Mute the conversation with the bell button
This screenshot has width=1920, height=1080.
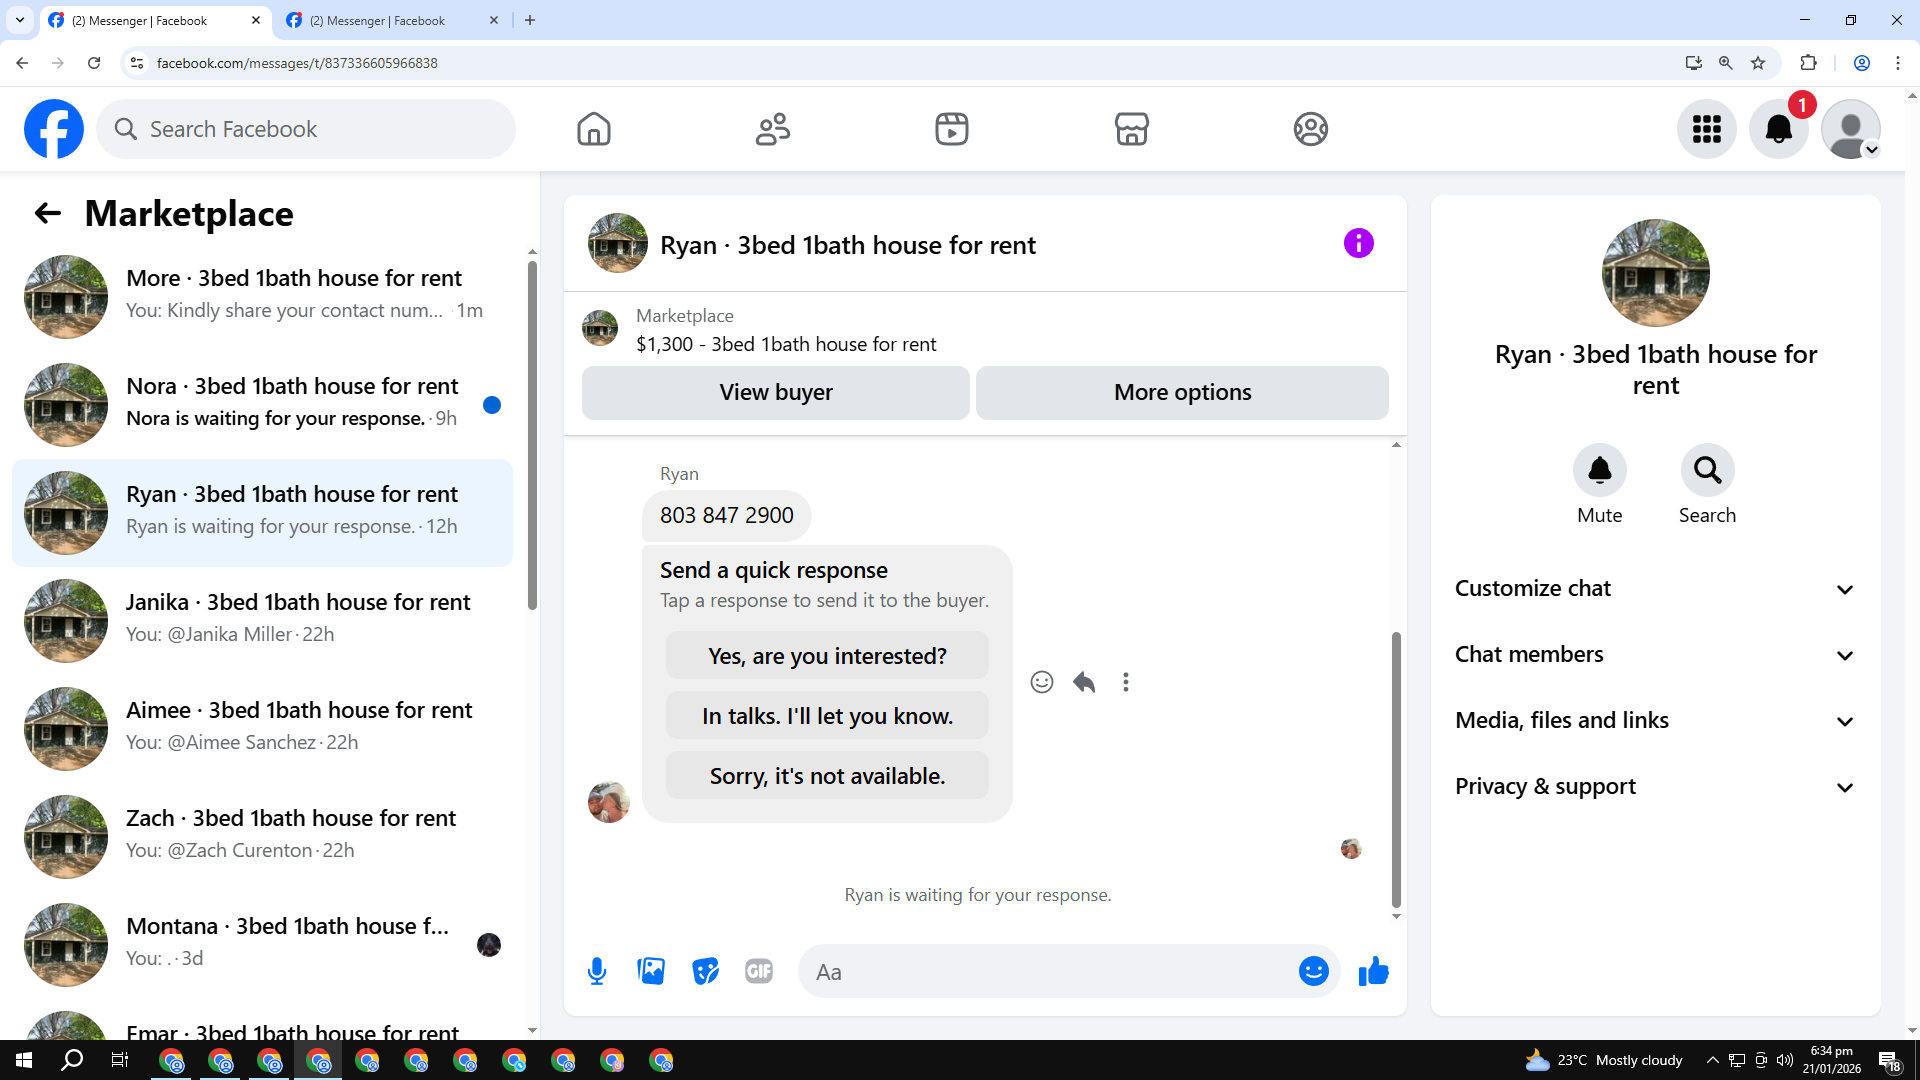(x=1599, y=470)
